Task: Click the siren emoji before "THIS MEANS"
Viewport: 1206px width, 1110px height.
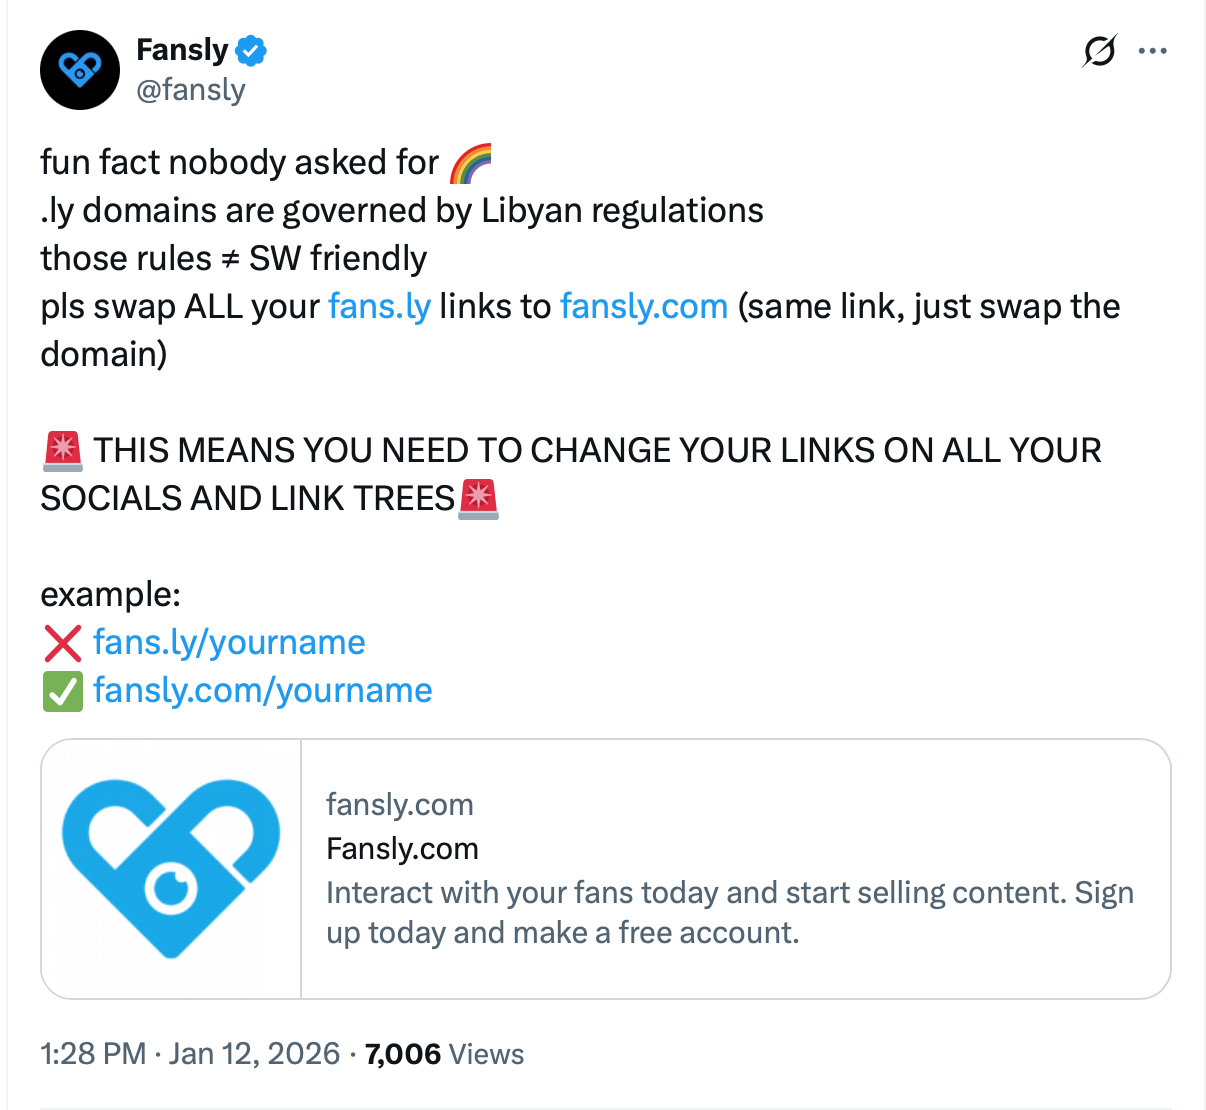Action: (x=62, y=451)
